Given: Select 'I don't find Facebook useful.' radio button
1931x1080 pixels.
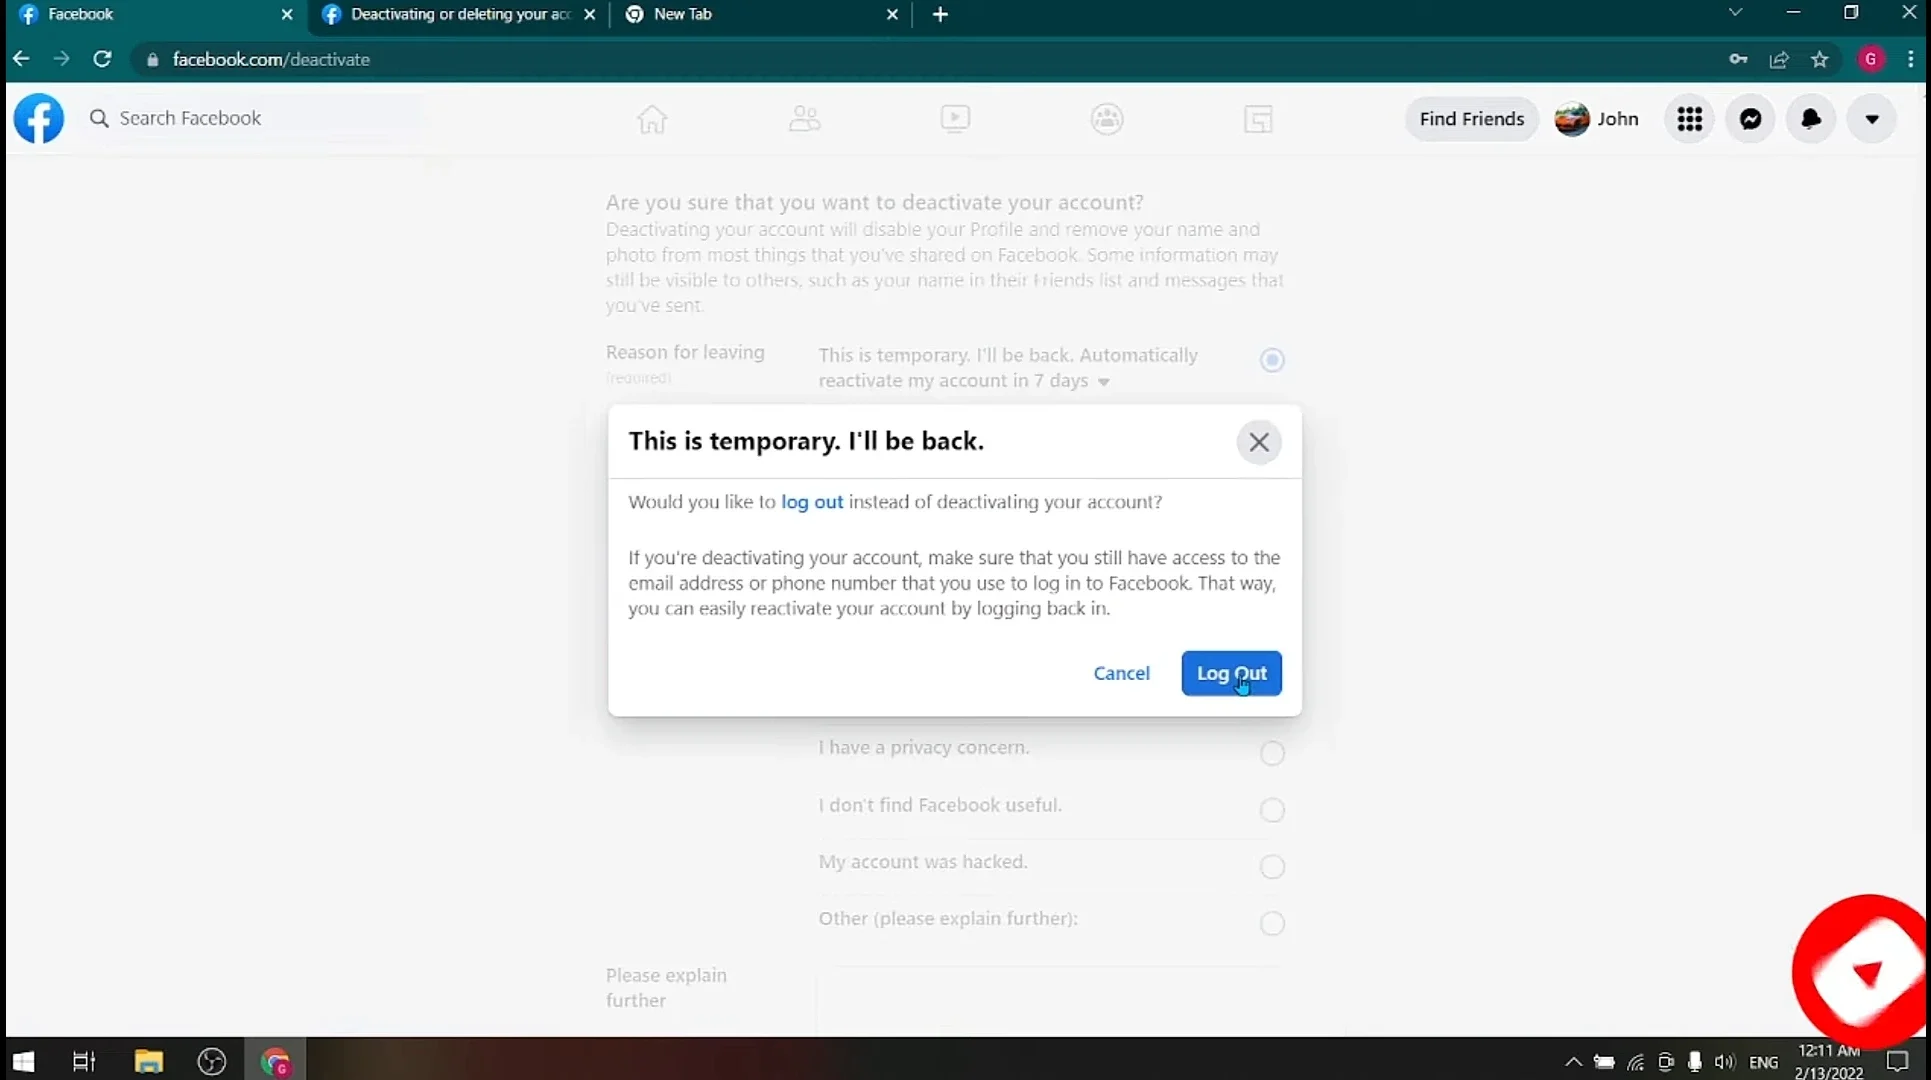Looking at the screenshot, I should (x=1272, y=810).
